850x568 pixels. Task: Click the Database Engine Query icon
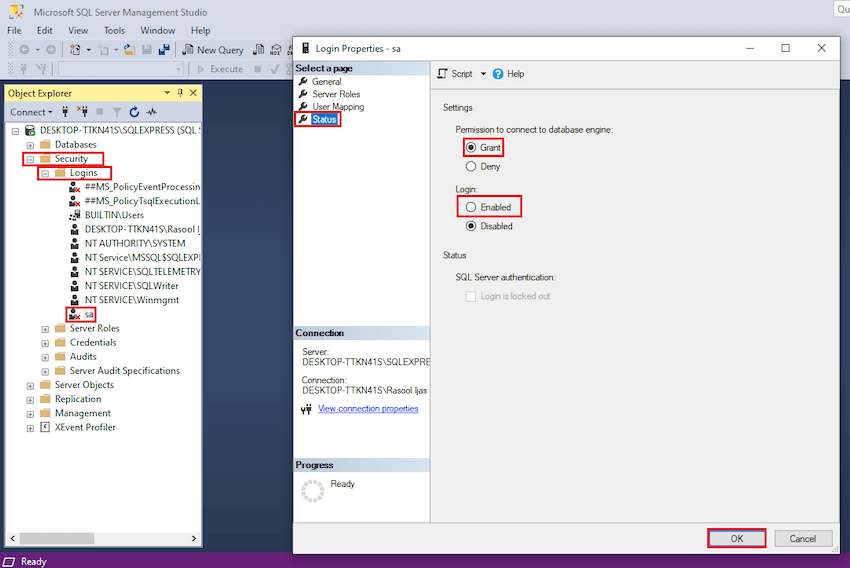point(259,50)
